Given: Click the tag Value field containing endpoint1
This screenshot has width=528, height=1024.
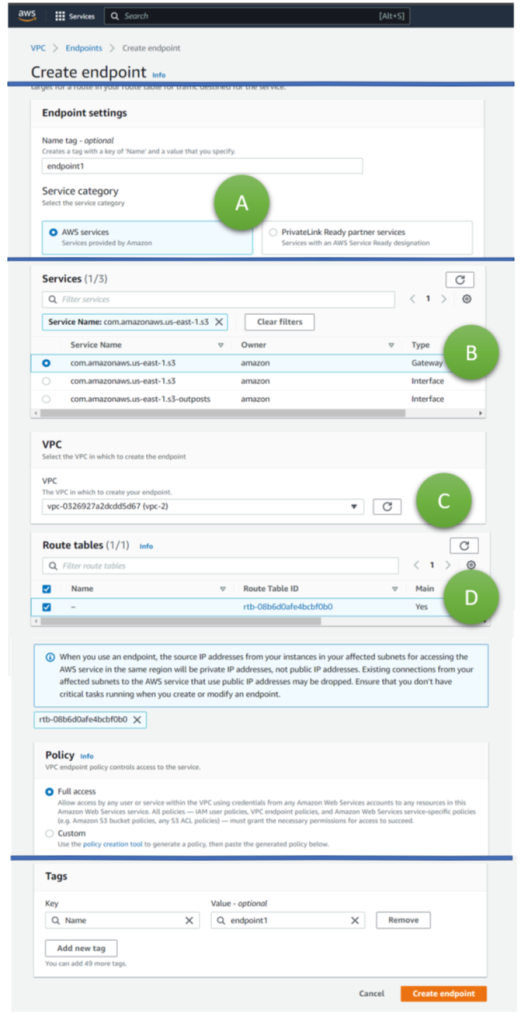Looking at the screenshot, I should [288, 920].
